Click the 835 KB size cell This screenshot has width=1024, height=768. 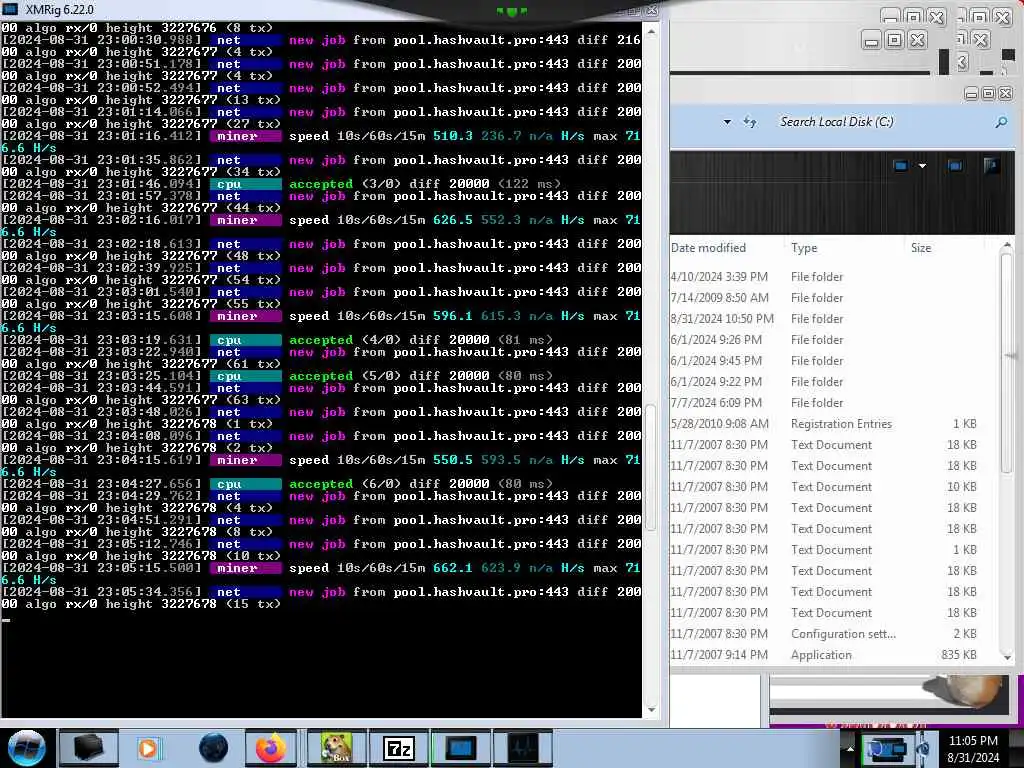(x=959, y=654)
